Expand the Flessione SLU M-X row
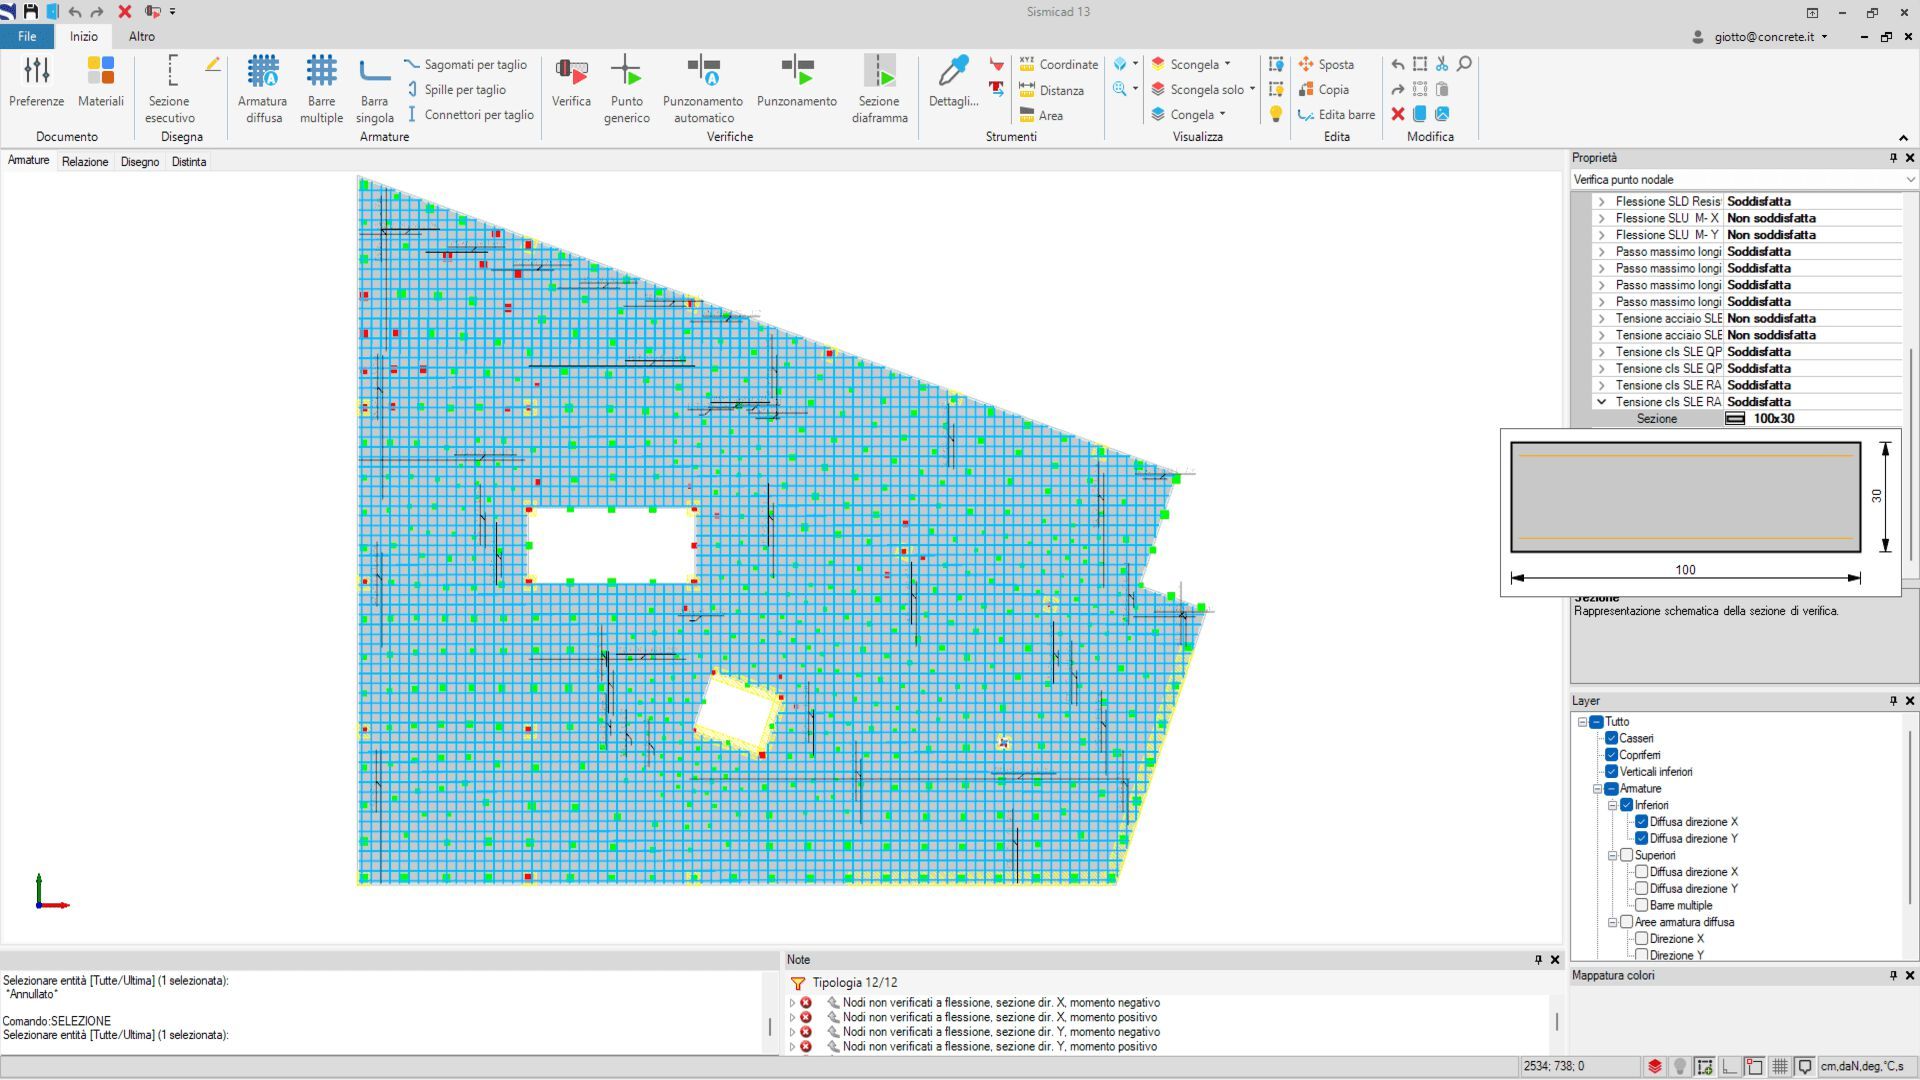 point(1601,218)
